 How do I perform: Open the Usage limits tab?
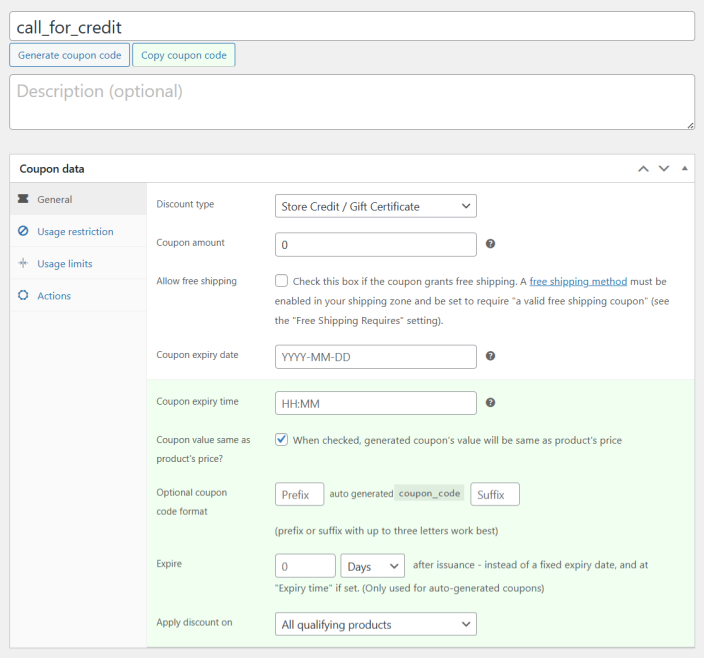point(64,263)
